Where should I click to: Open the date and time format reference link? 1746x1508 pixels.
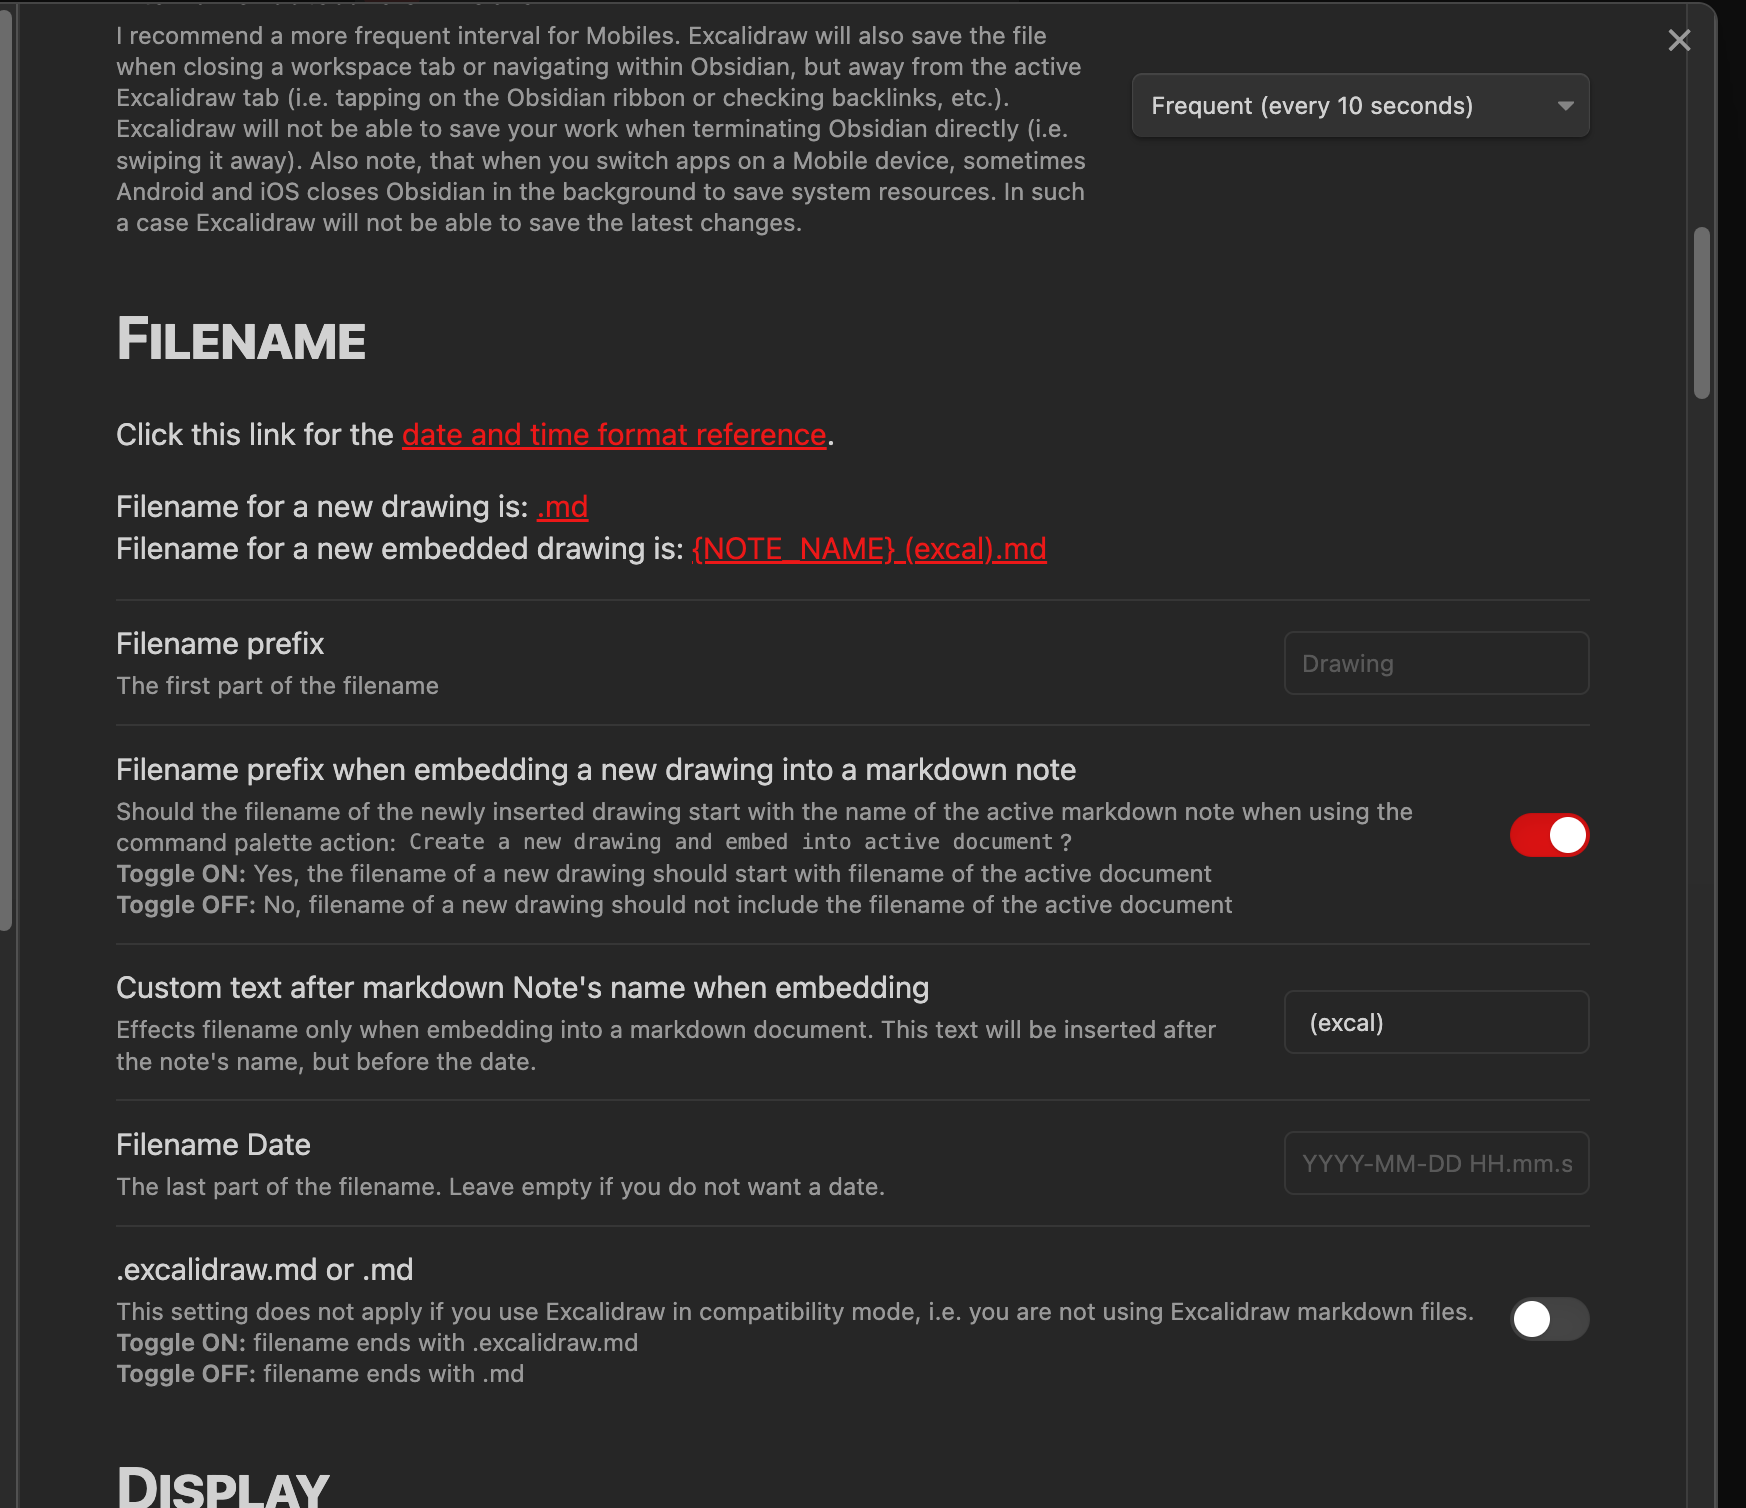pos(613,435)
